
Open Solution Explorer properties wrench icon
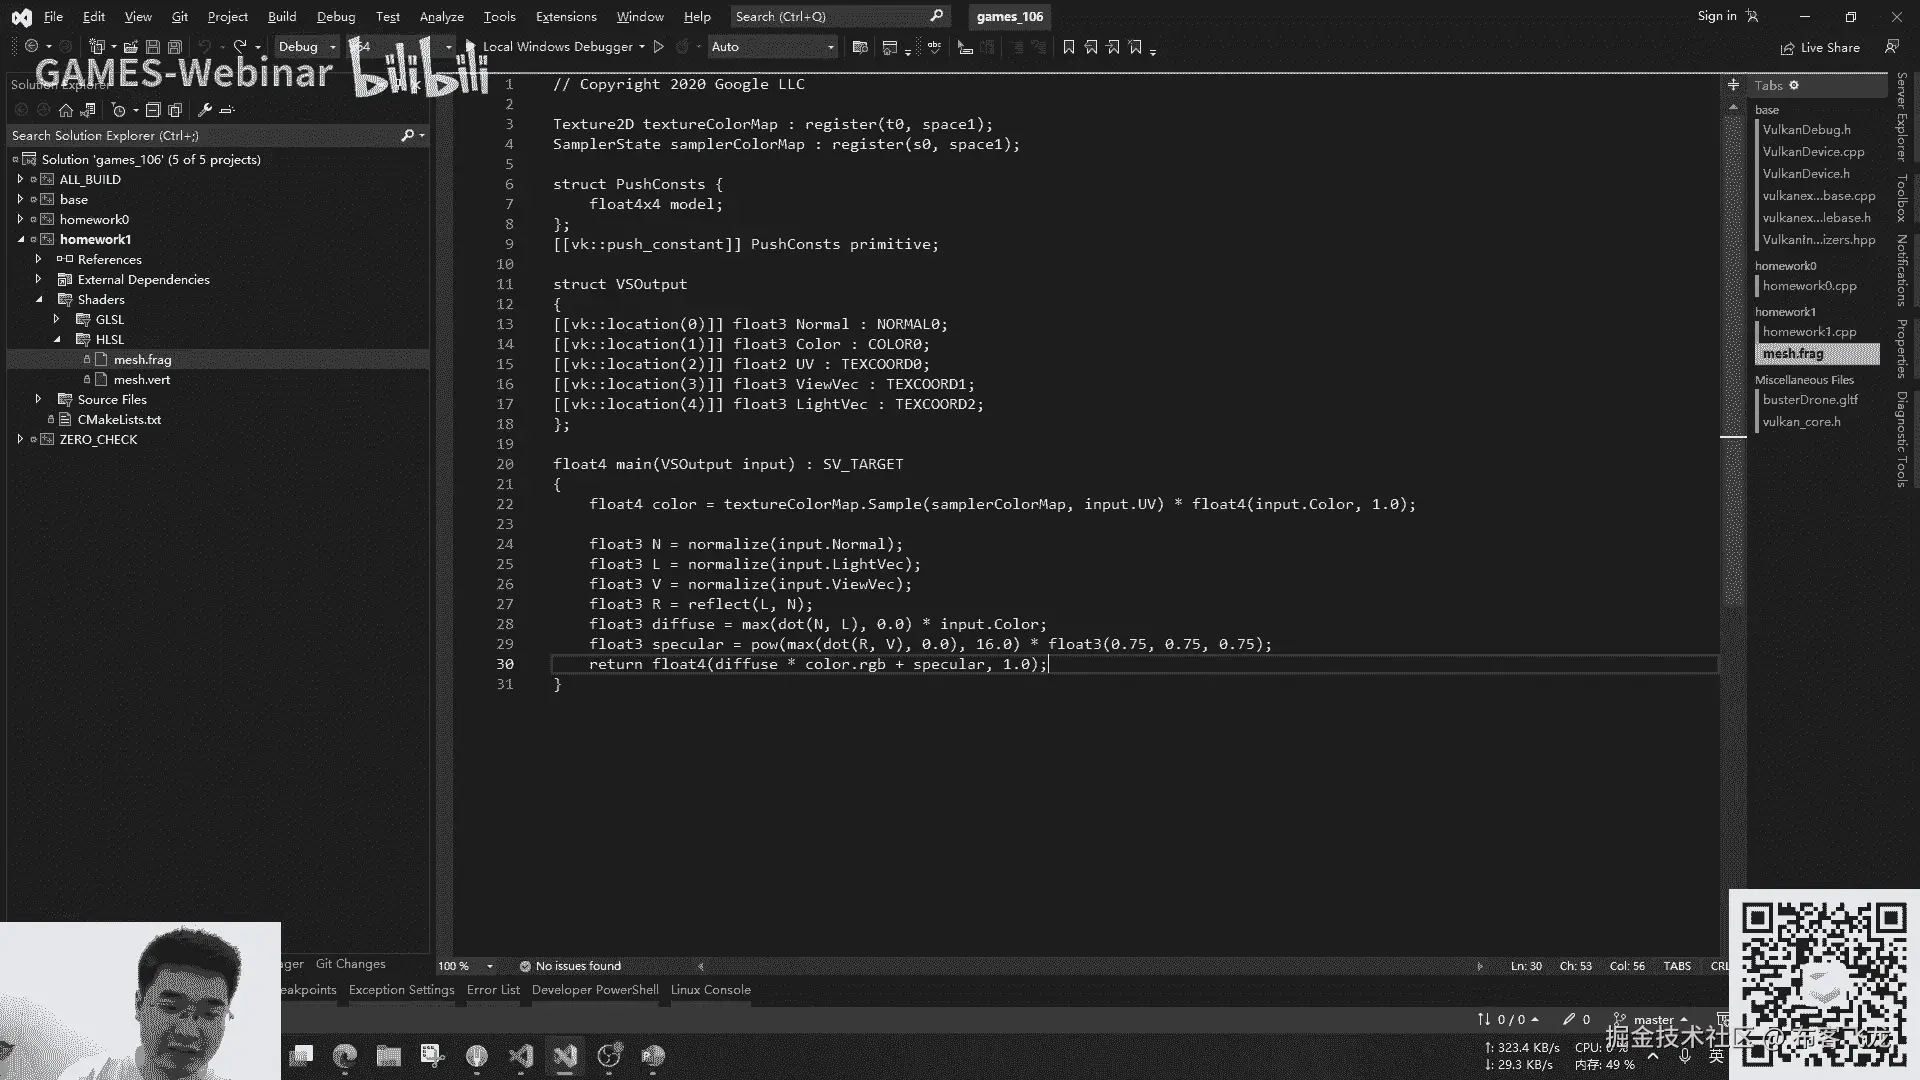pos(204,110)
